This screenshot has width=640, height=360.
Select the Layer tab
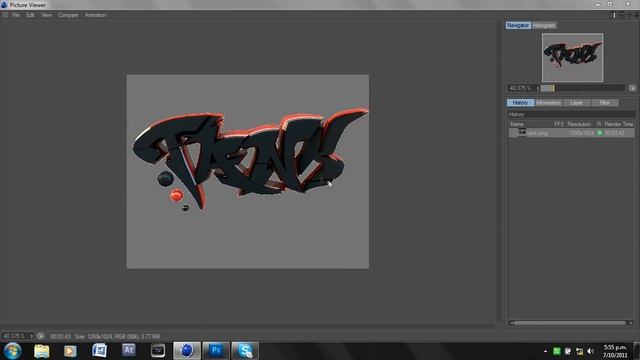tap(576, 102)
